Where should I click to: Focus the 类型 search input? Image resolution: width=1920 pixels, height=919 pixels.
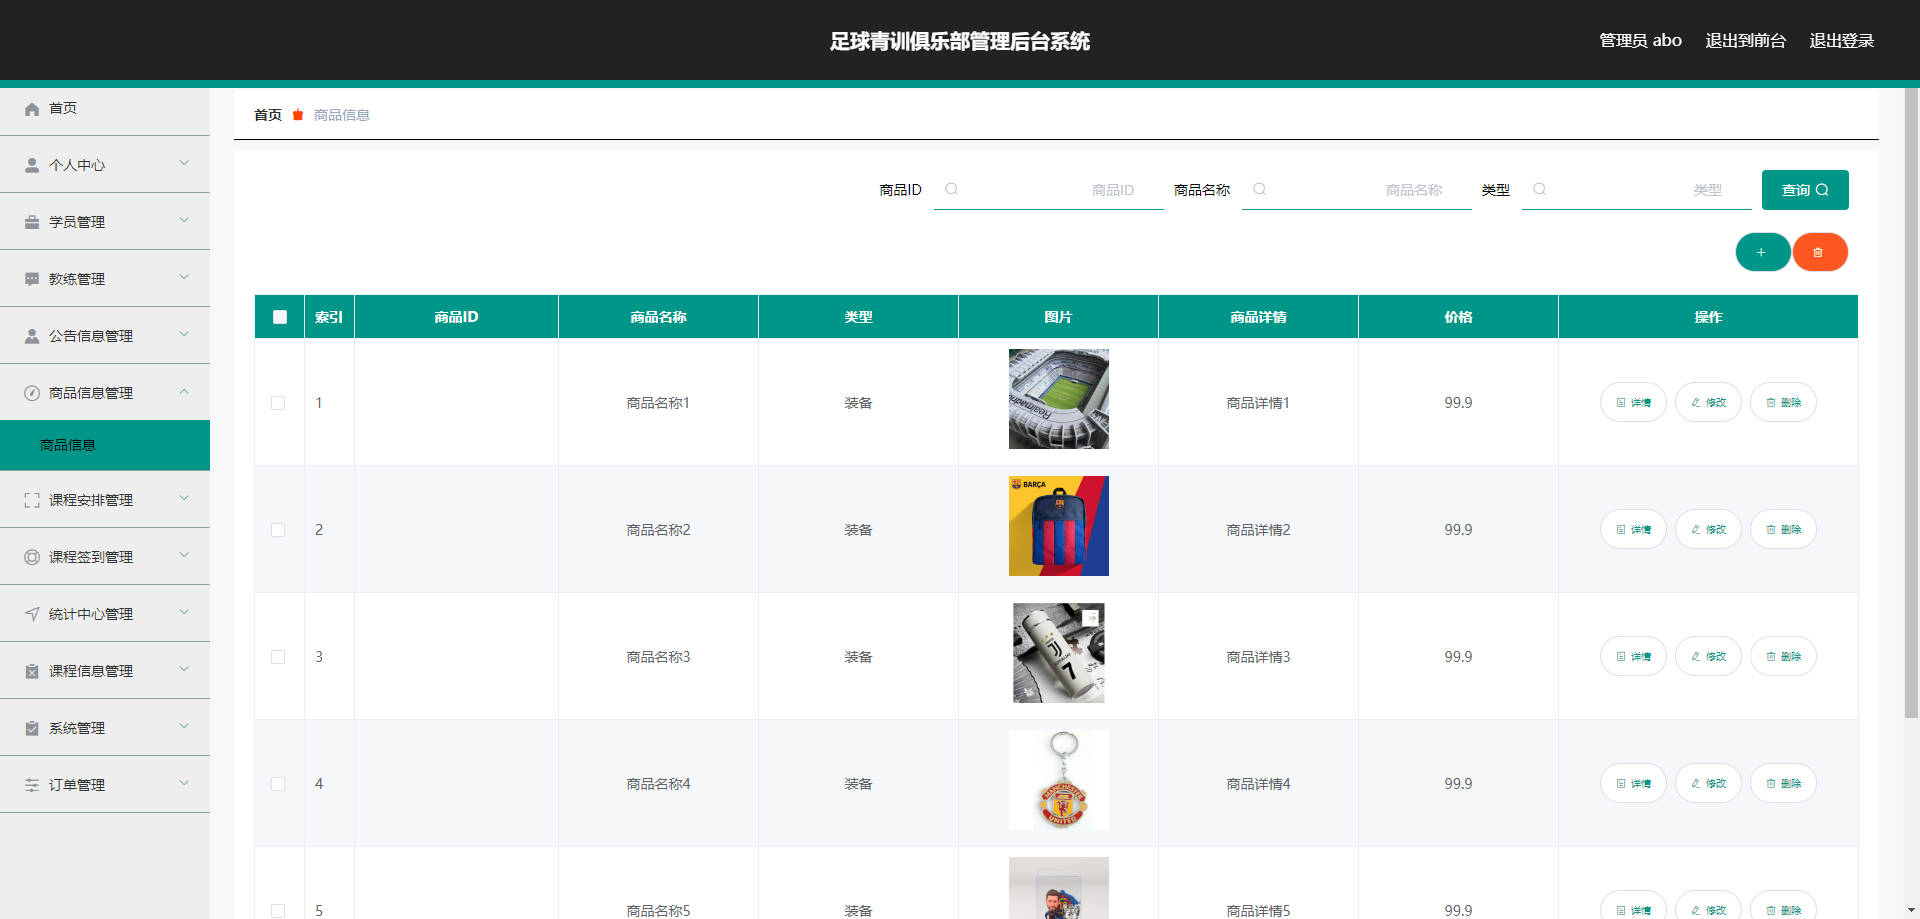(1637, 190)
